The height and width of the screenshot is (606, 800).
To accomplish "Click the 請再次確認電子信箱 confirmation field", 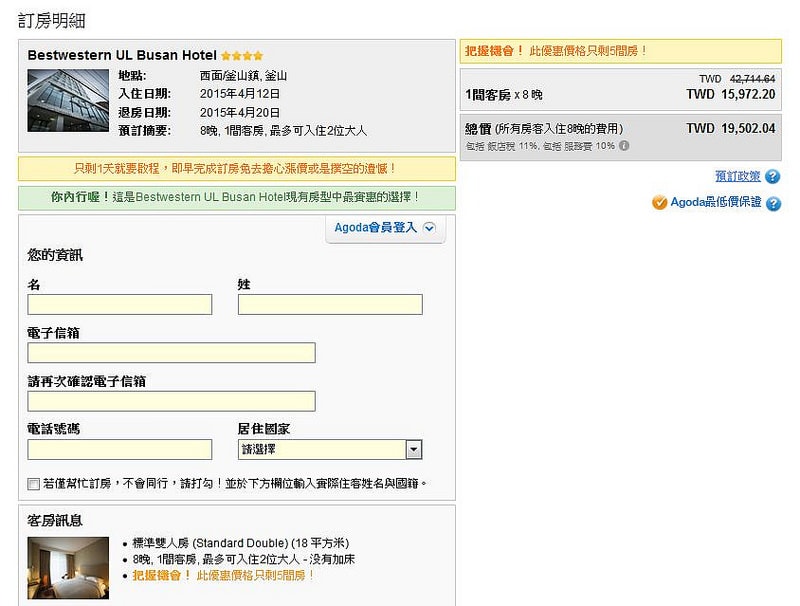I will (x=170, y=400).
